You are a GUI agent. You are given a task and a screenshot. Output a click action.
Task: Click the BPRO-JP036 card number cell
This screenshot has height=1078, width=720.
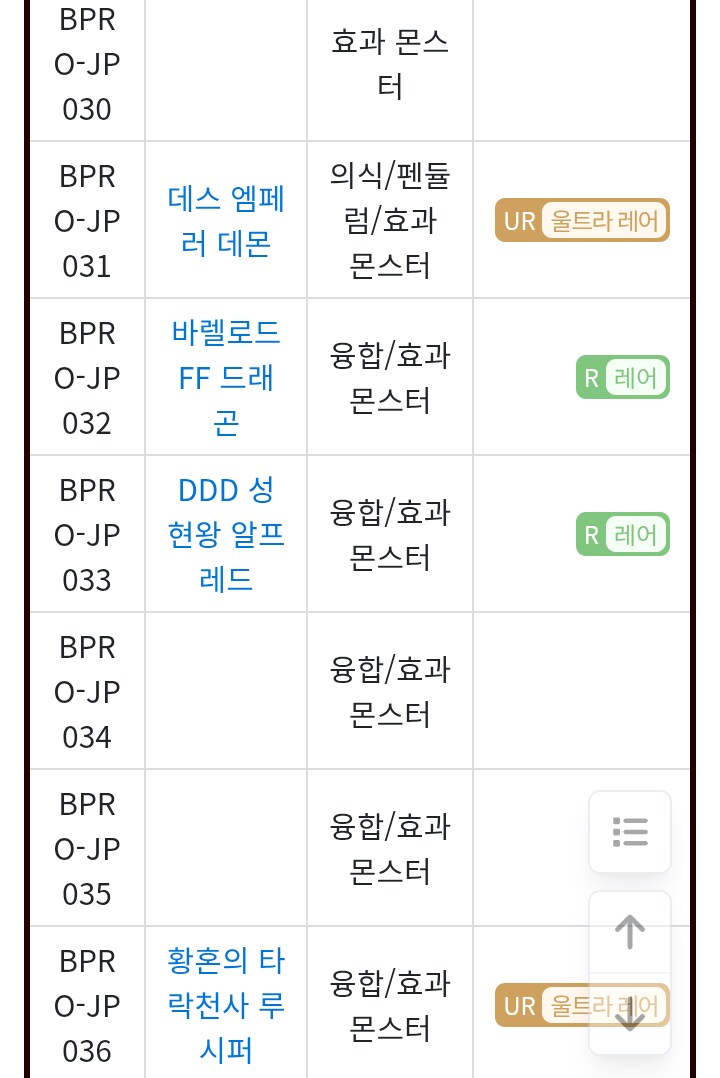point(87,1005)
